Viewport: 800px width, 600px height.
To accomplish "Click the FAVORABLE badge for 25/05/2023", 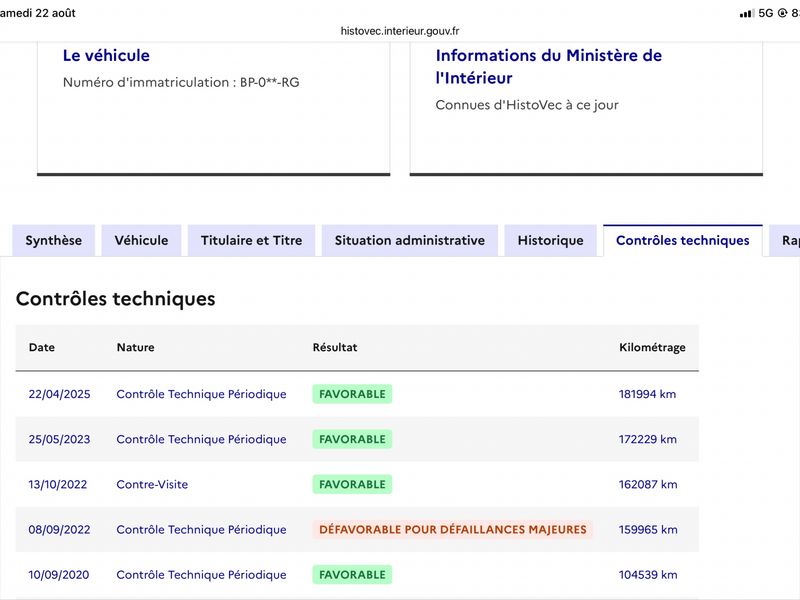I will (352, 439).
